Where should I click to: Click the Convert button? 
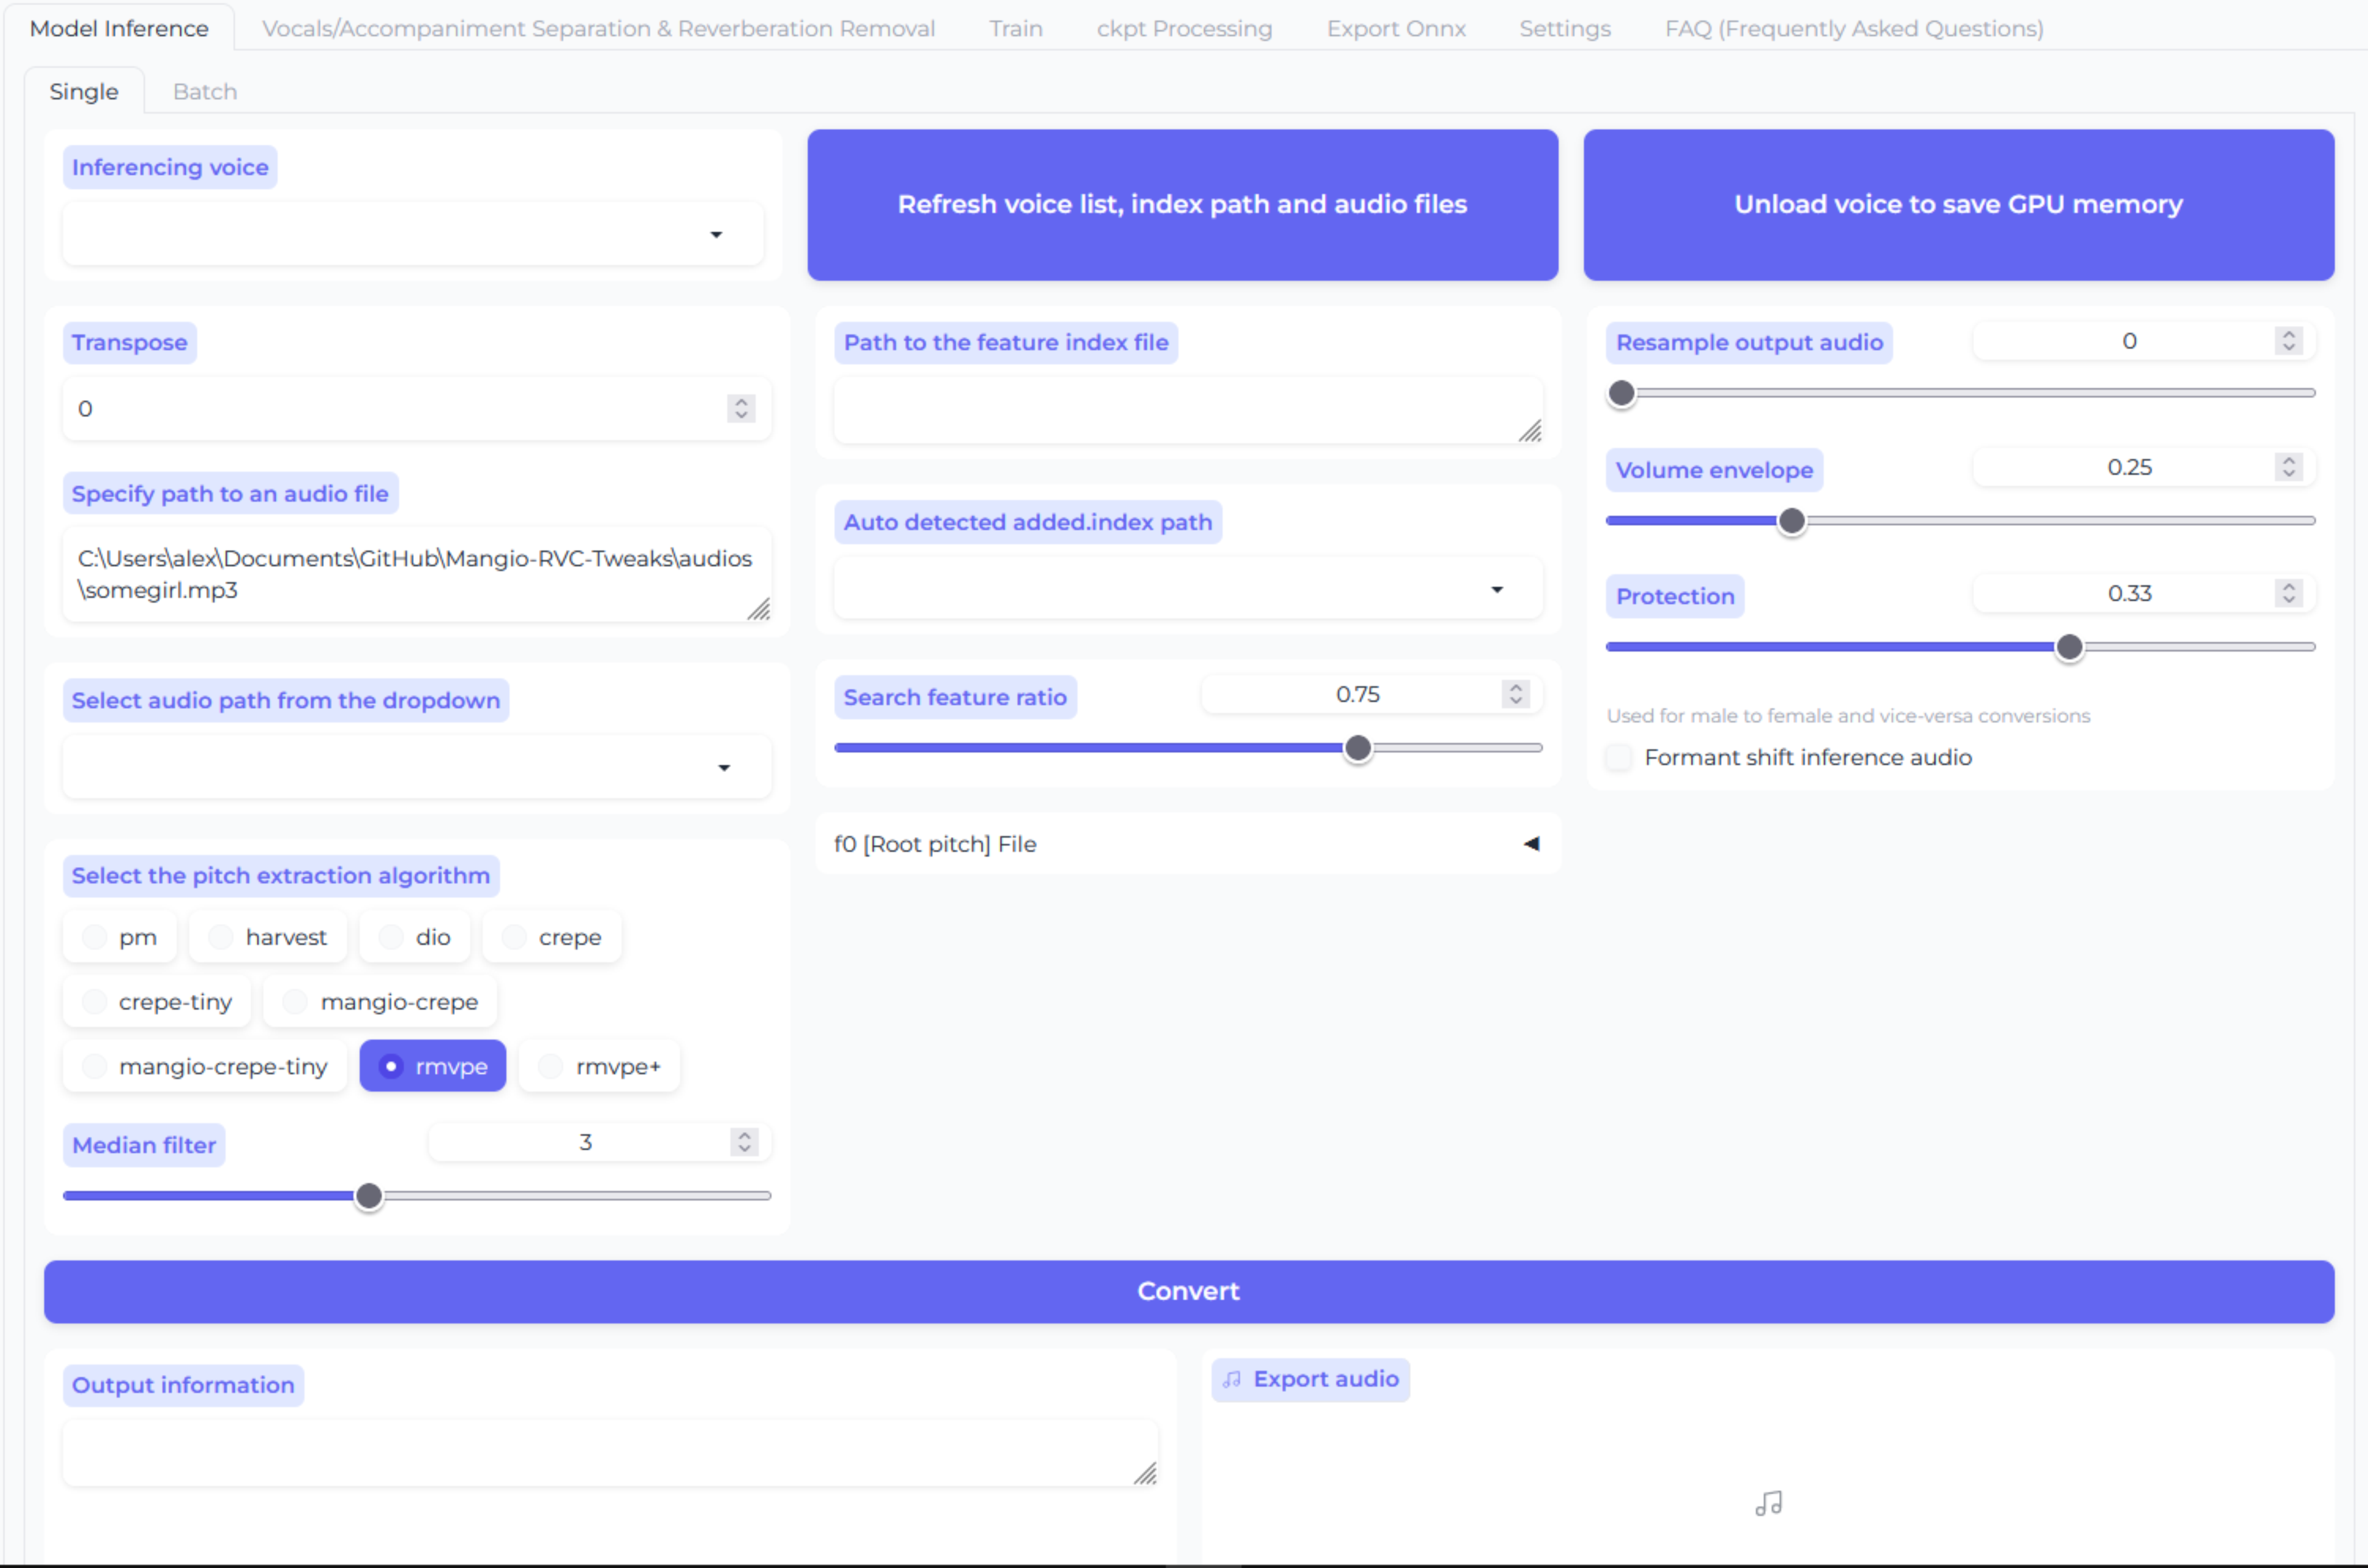click(x=1189, y=1291)
